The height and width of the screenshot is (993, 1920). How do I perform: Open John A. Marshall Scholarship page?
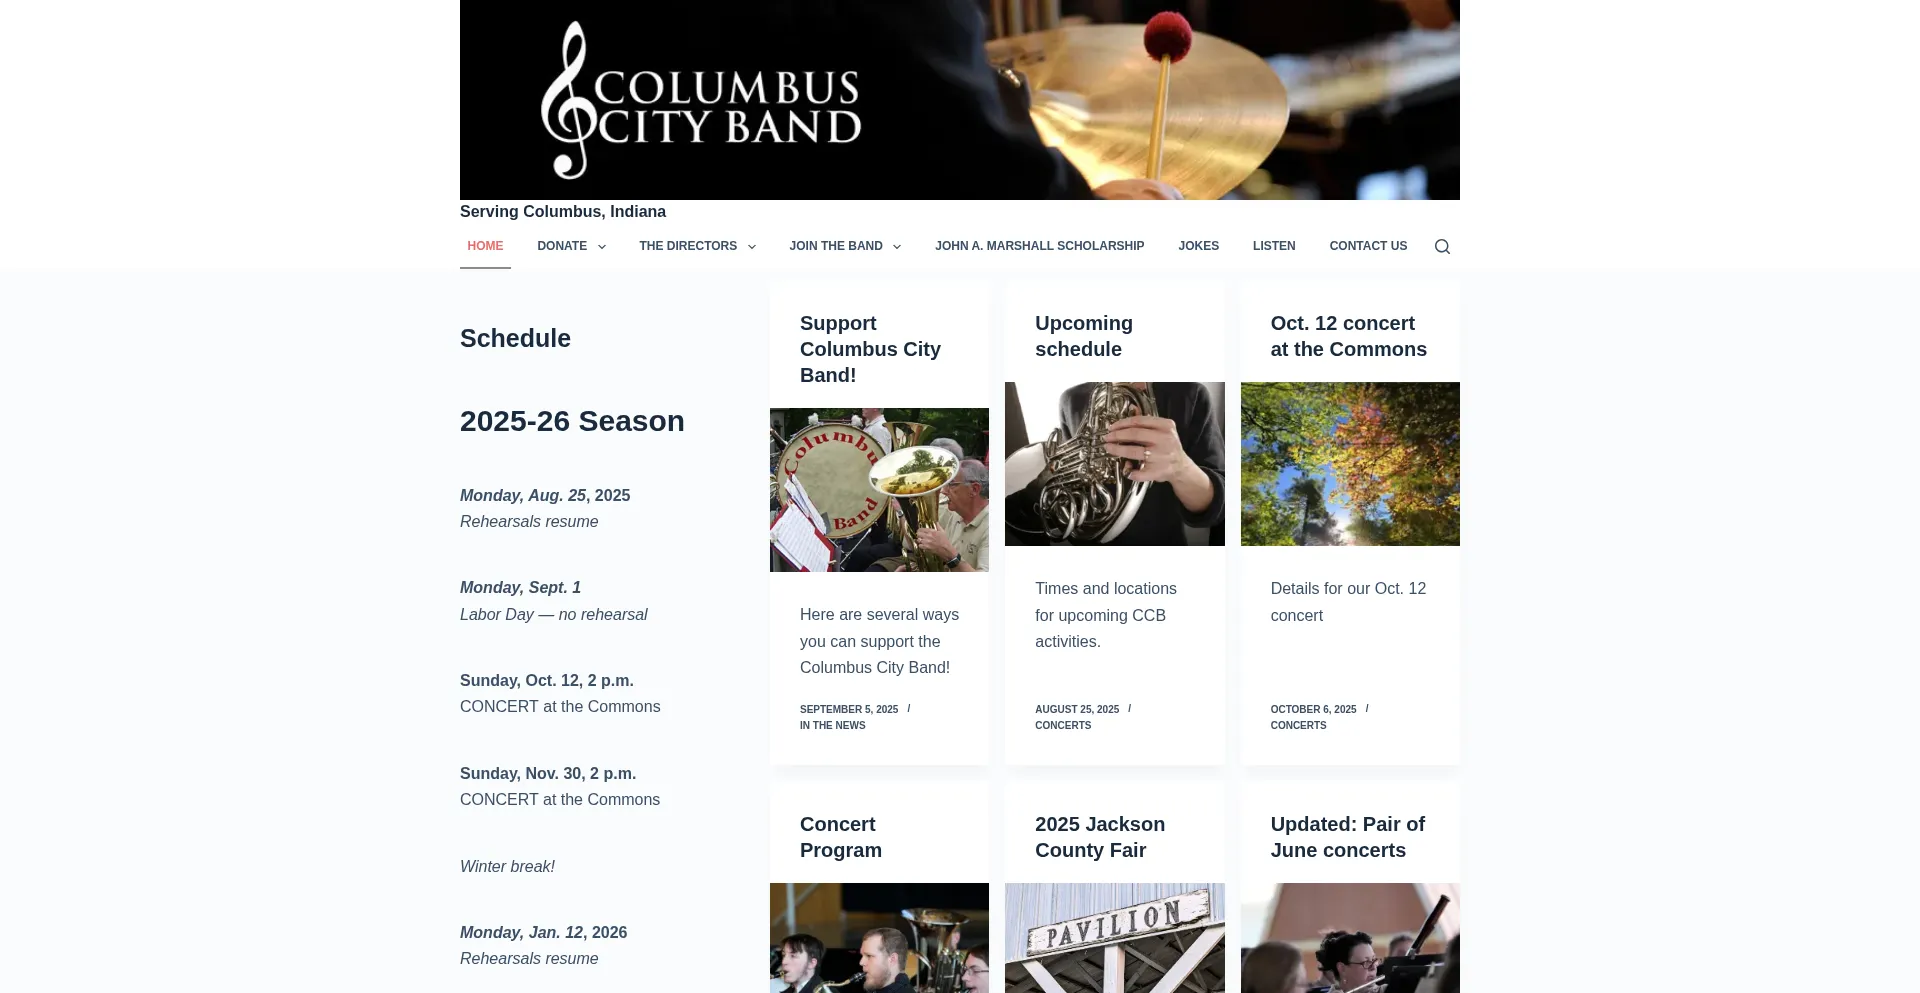(1039, 246)
